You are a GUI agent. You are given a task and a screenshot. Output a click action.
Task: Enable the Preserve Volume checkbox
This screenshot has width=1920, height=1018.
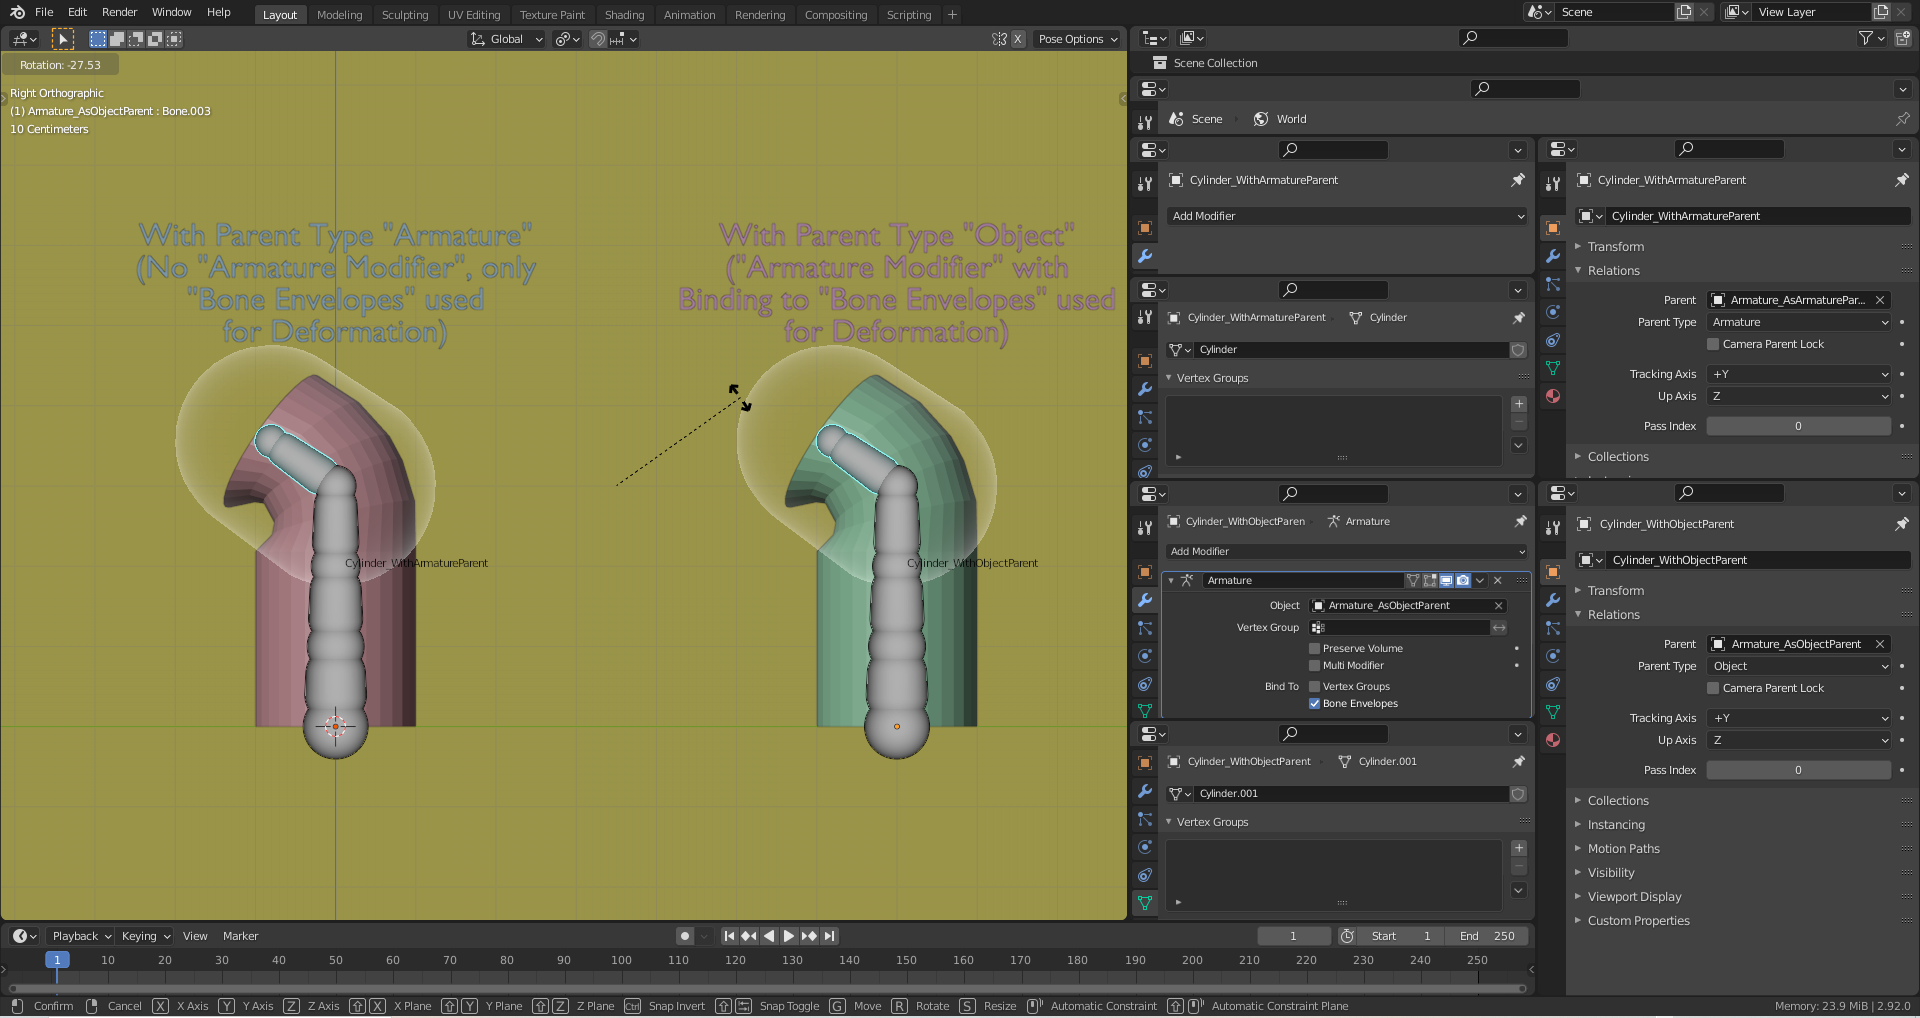pos(1315,648)
